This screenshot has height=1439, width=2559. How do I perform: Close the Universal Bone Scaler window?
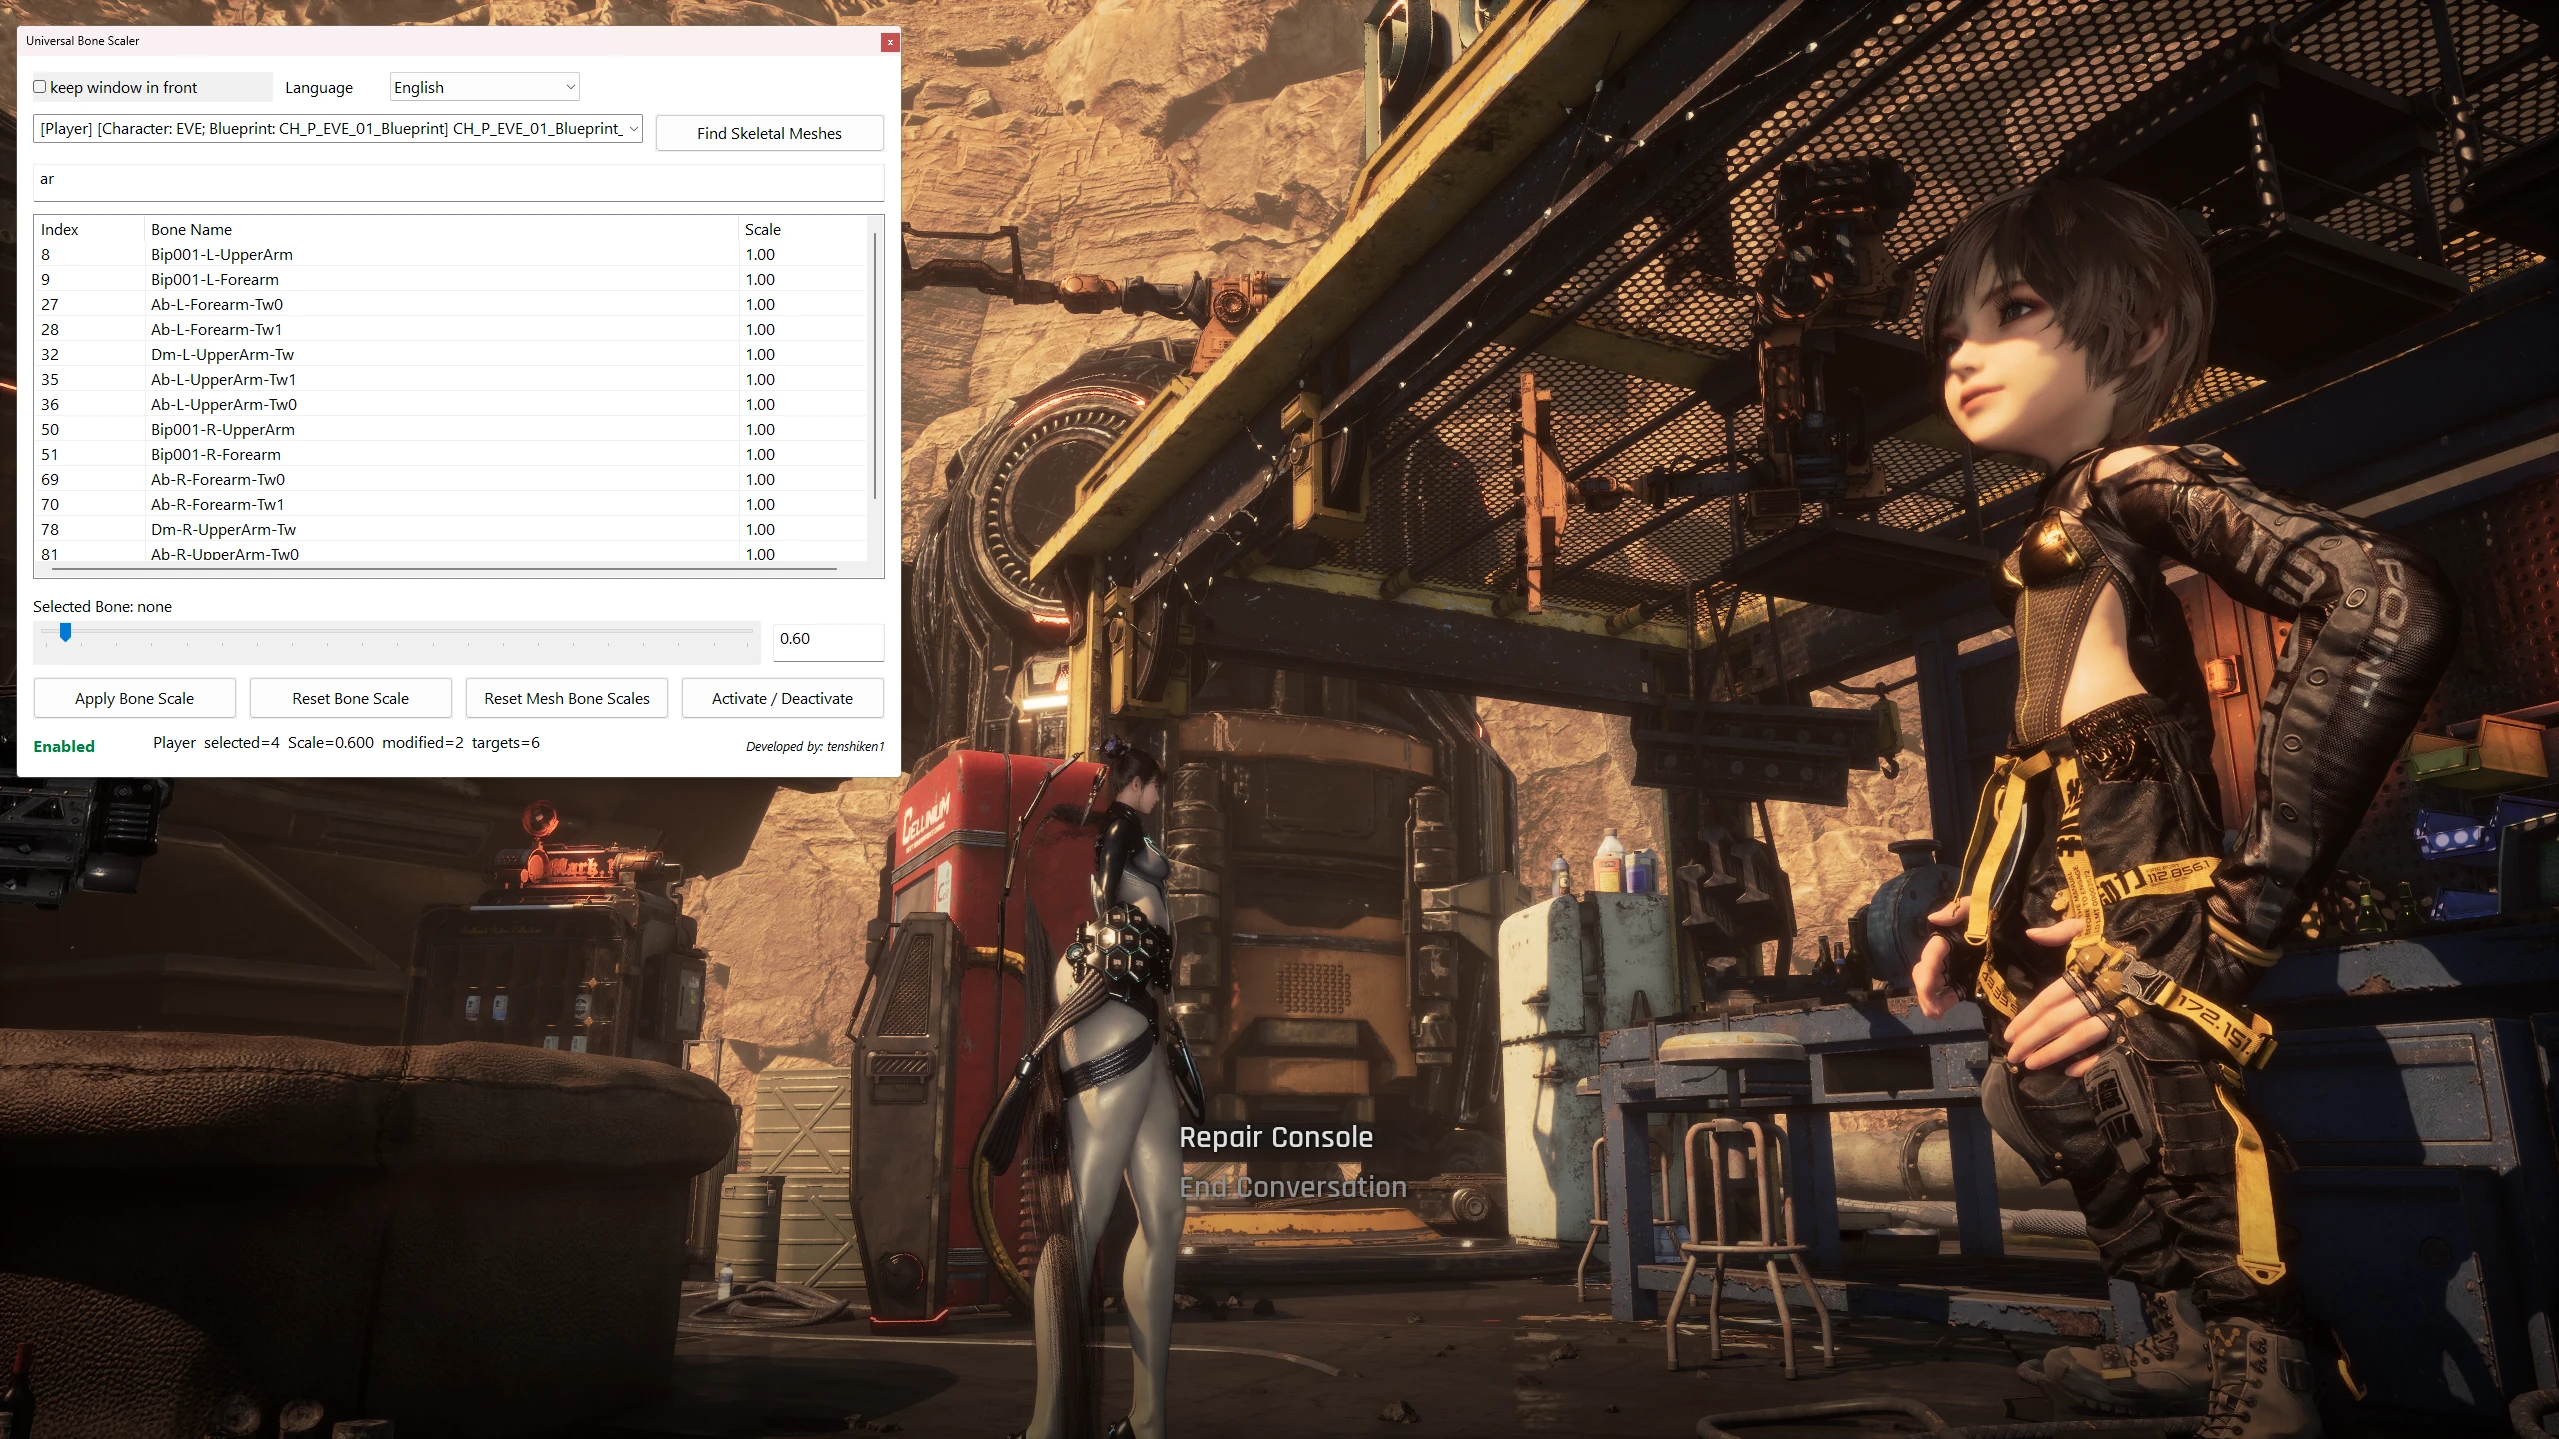(890, 42)
